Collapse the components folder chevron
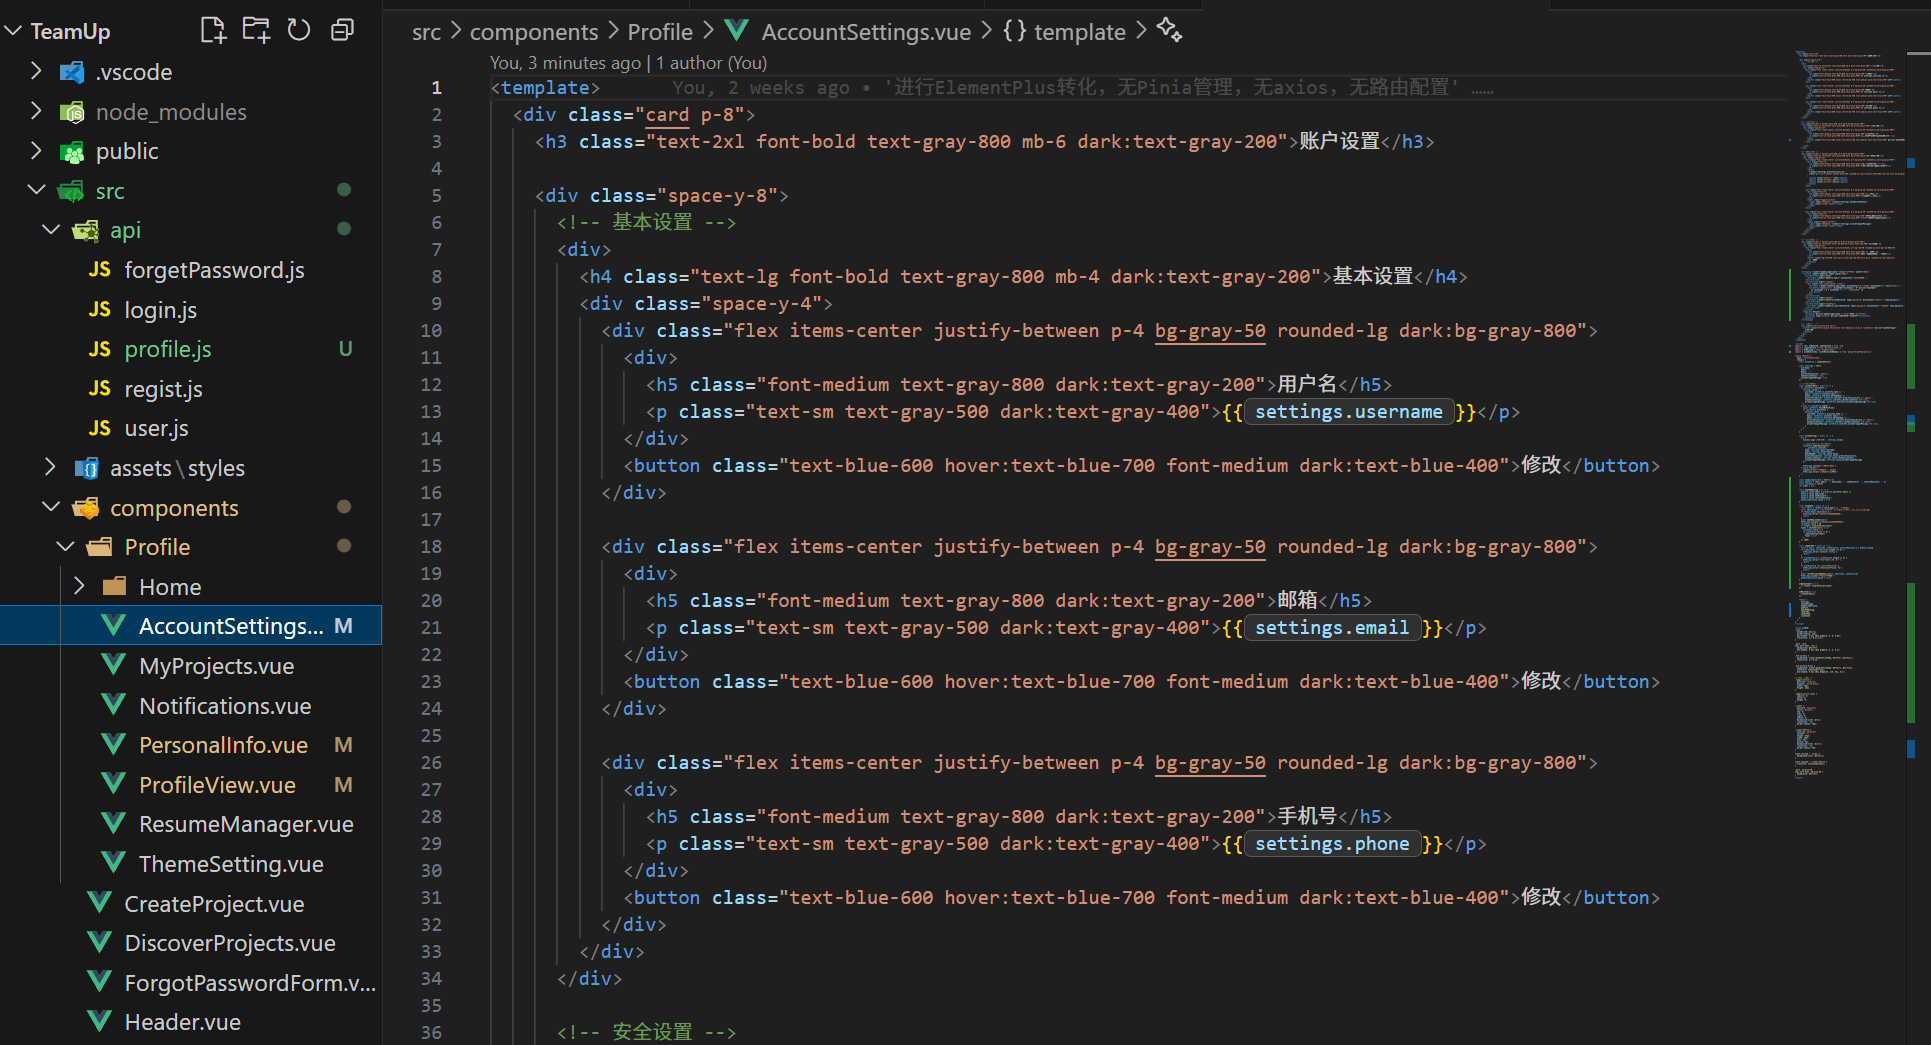The height and width of the screenshot is (1045, 1931). click(51, 508)
